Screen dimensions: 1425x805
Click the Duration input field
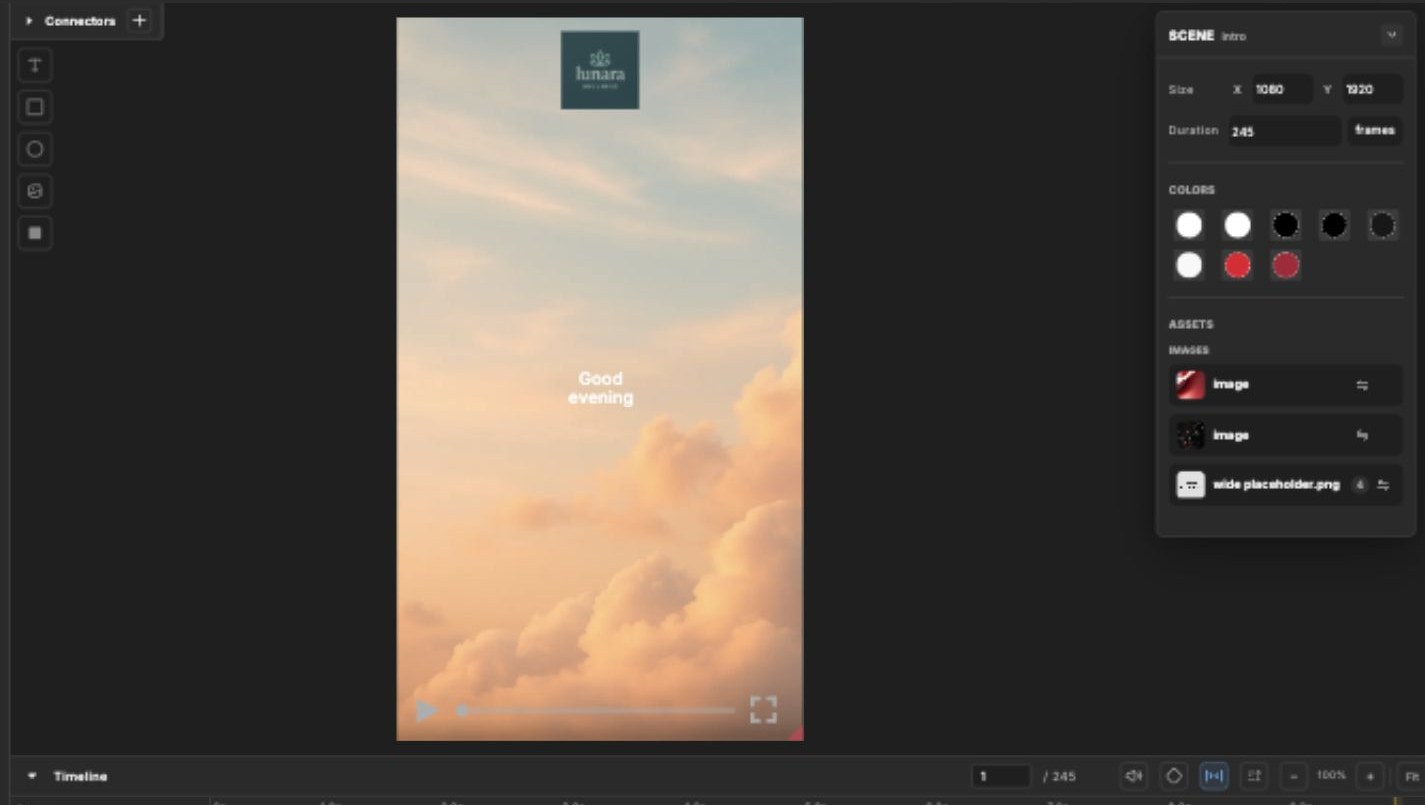[x=1284, y=131]
